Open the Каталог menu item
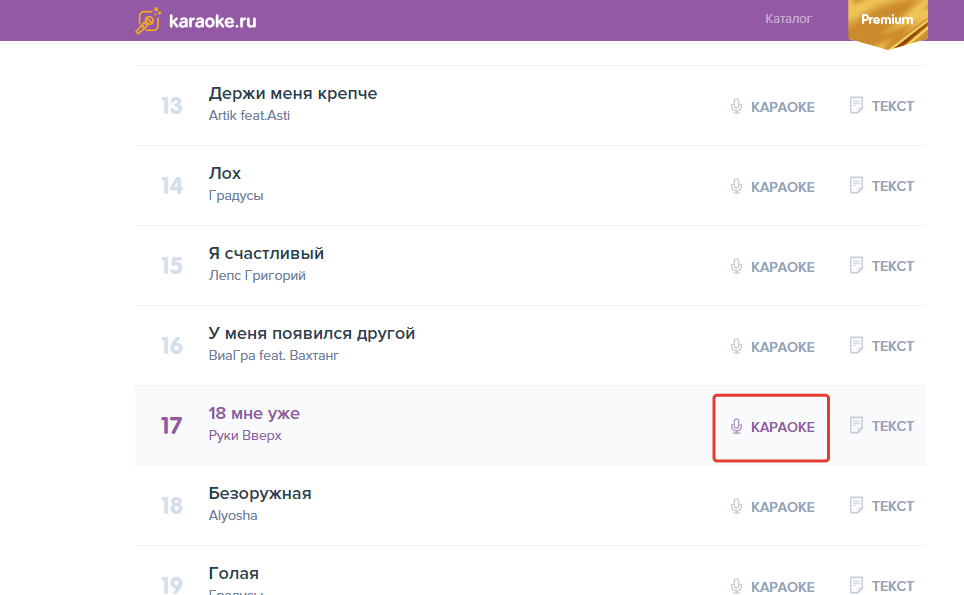964x595 pixels. click(x=788, y=19)
